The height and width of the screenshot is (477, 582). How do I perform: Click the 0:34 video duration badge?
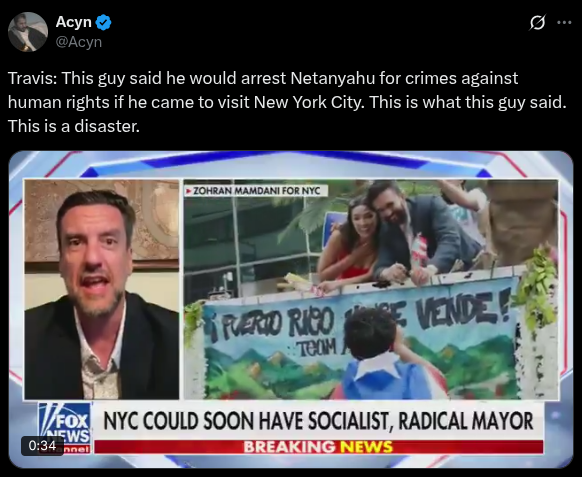tap(42, 445)
